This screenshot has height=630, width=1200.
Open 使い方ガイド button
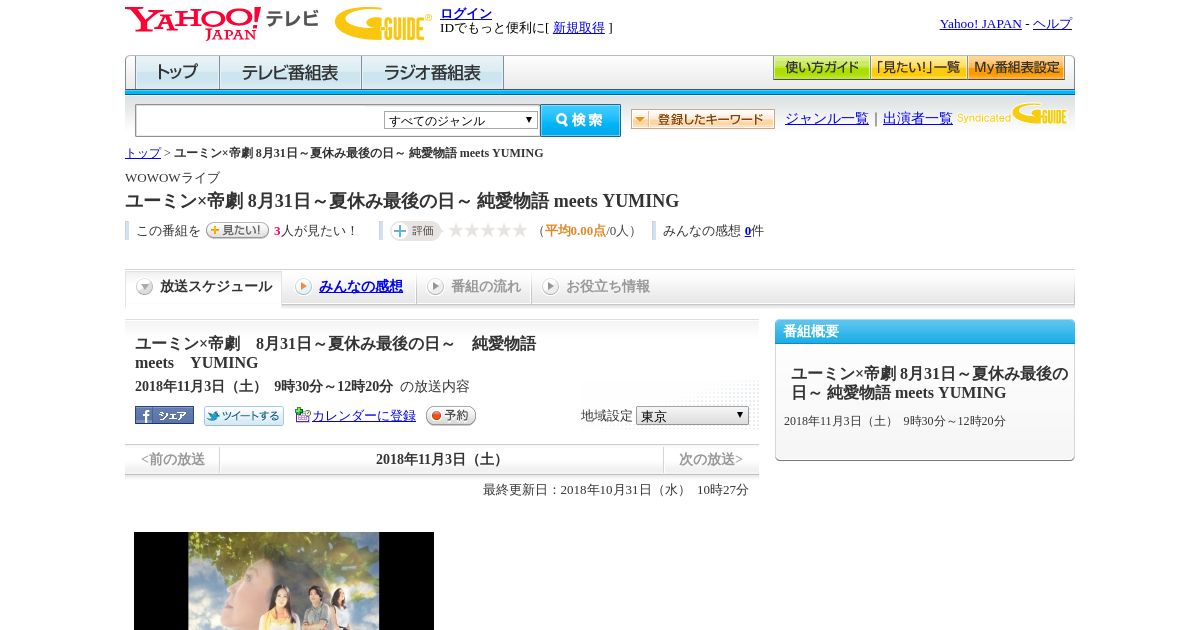pos(821,68)
